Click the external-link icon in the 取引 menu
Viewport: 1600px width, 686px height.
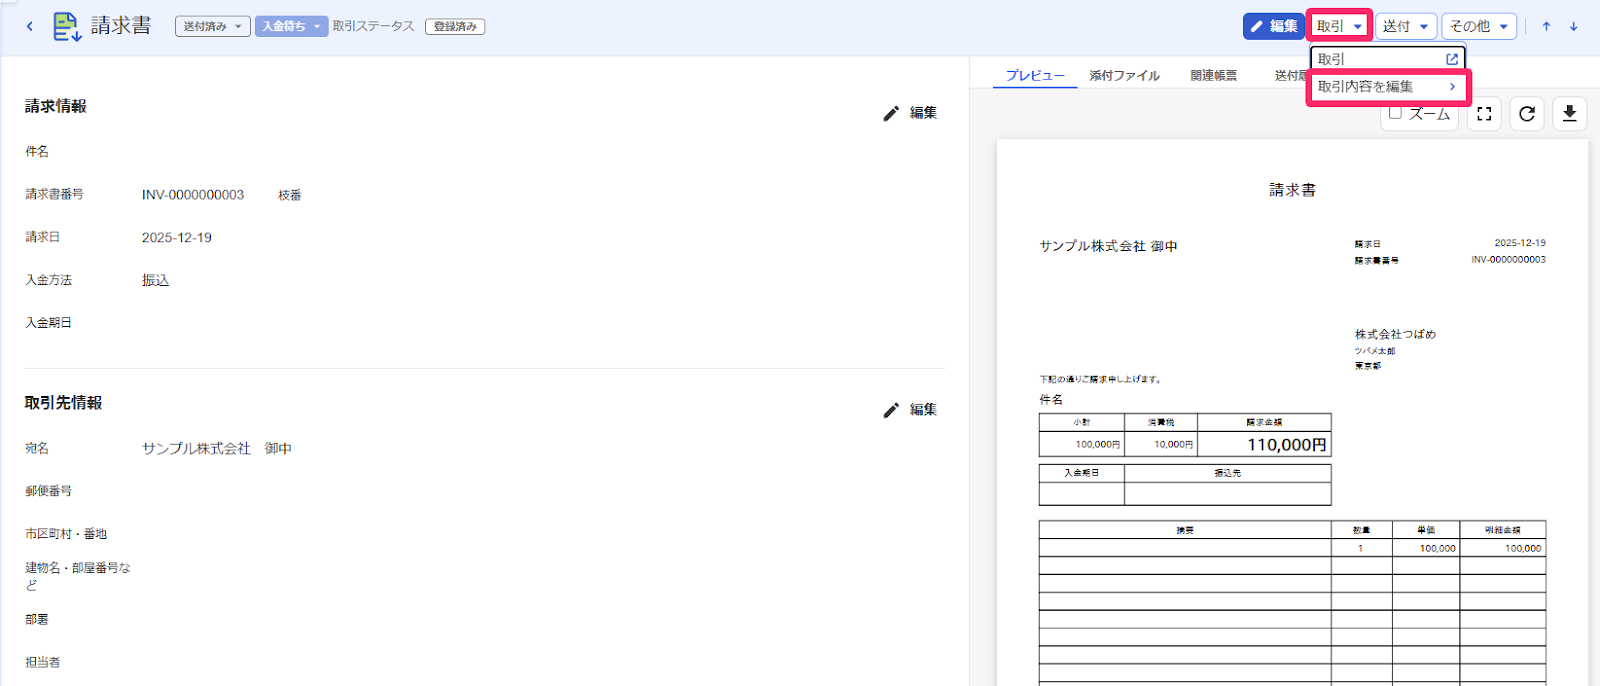1452,59
